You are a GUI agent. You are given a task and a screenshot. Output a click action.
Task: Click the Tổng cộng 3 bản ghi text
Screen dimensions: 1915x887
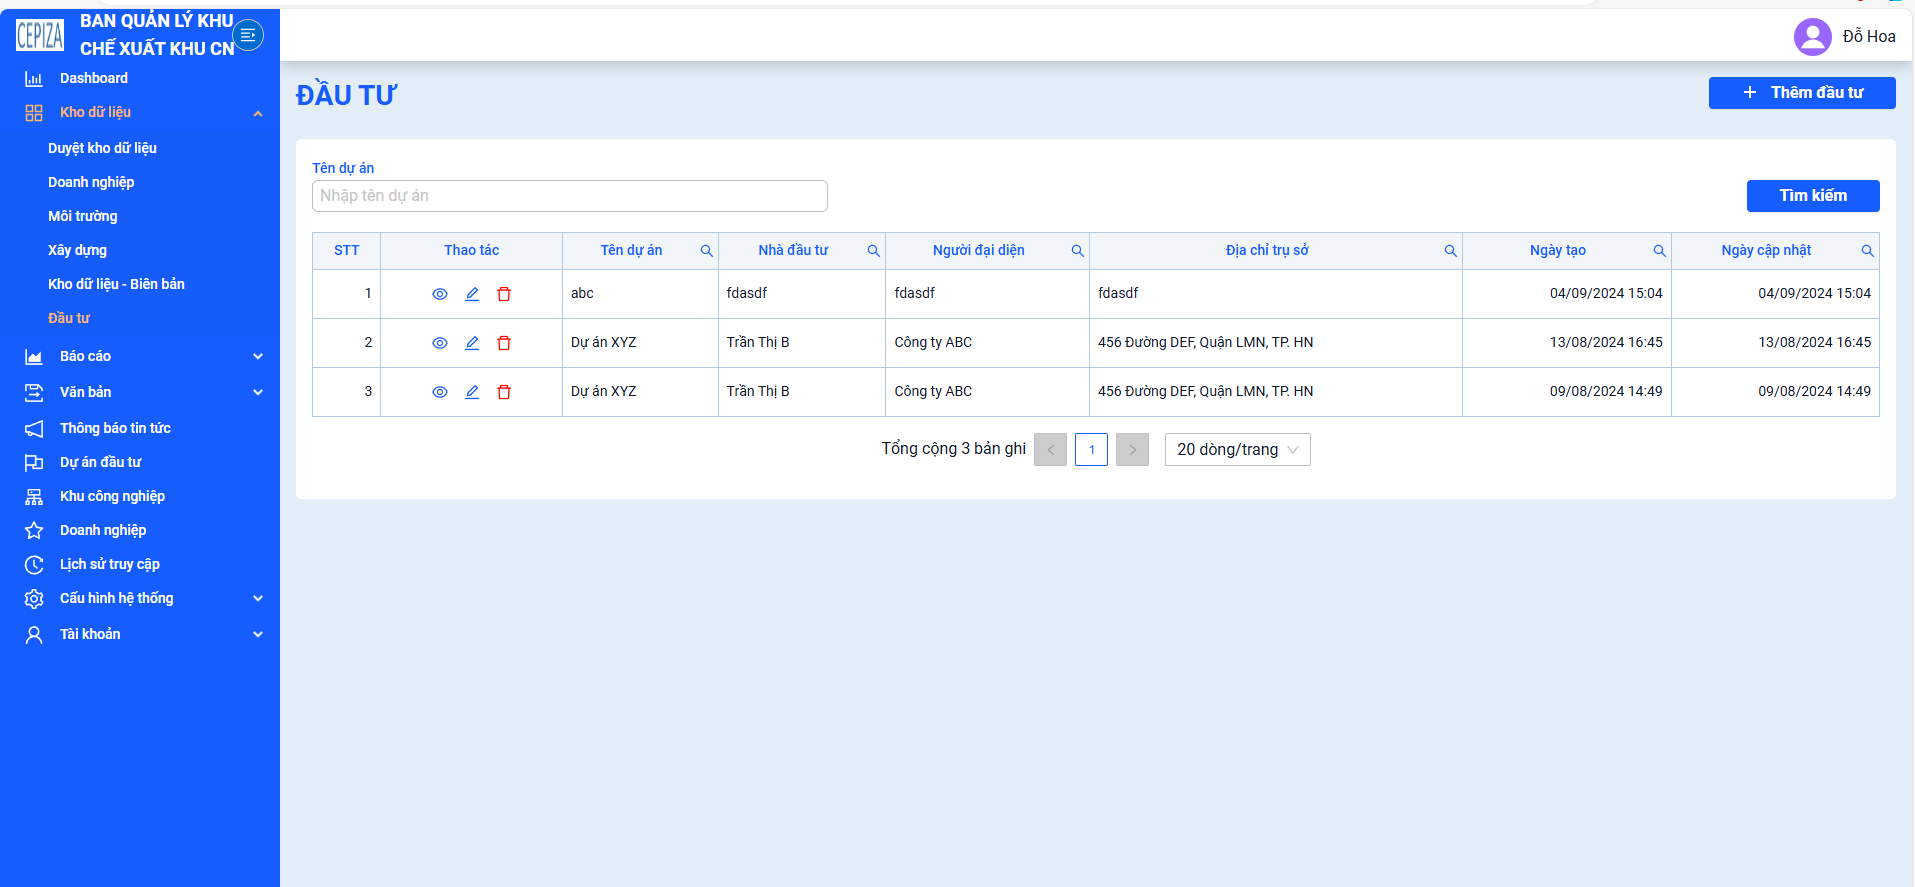953,449
